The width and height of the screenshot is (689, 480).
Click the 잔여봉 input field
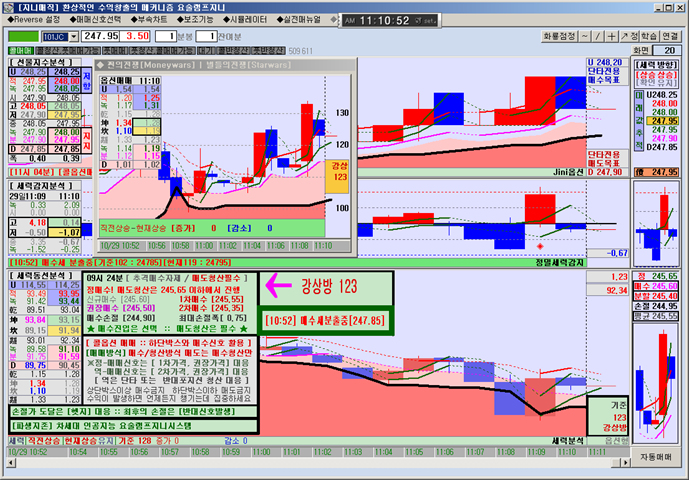(206, 36)
